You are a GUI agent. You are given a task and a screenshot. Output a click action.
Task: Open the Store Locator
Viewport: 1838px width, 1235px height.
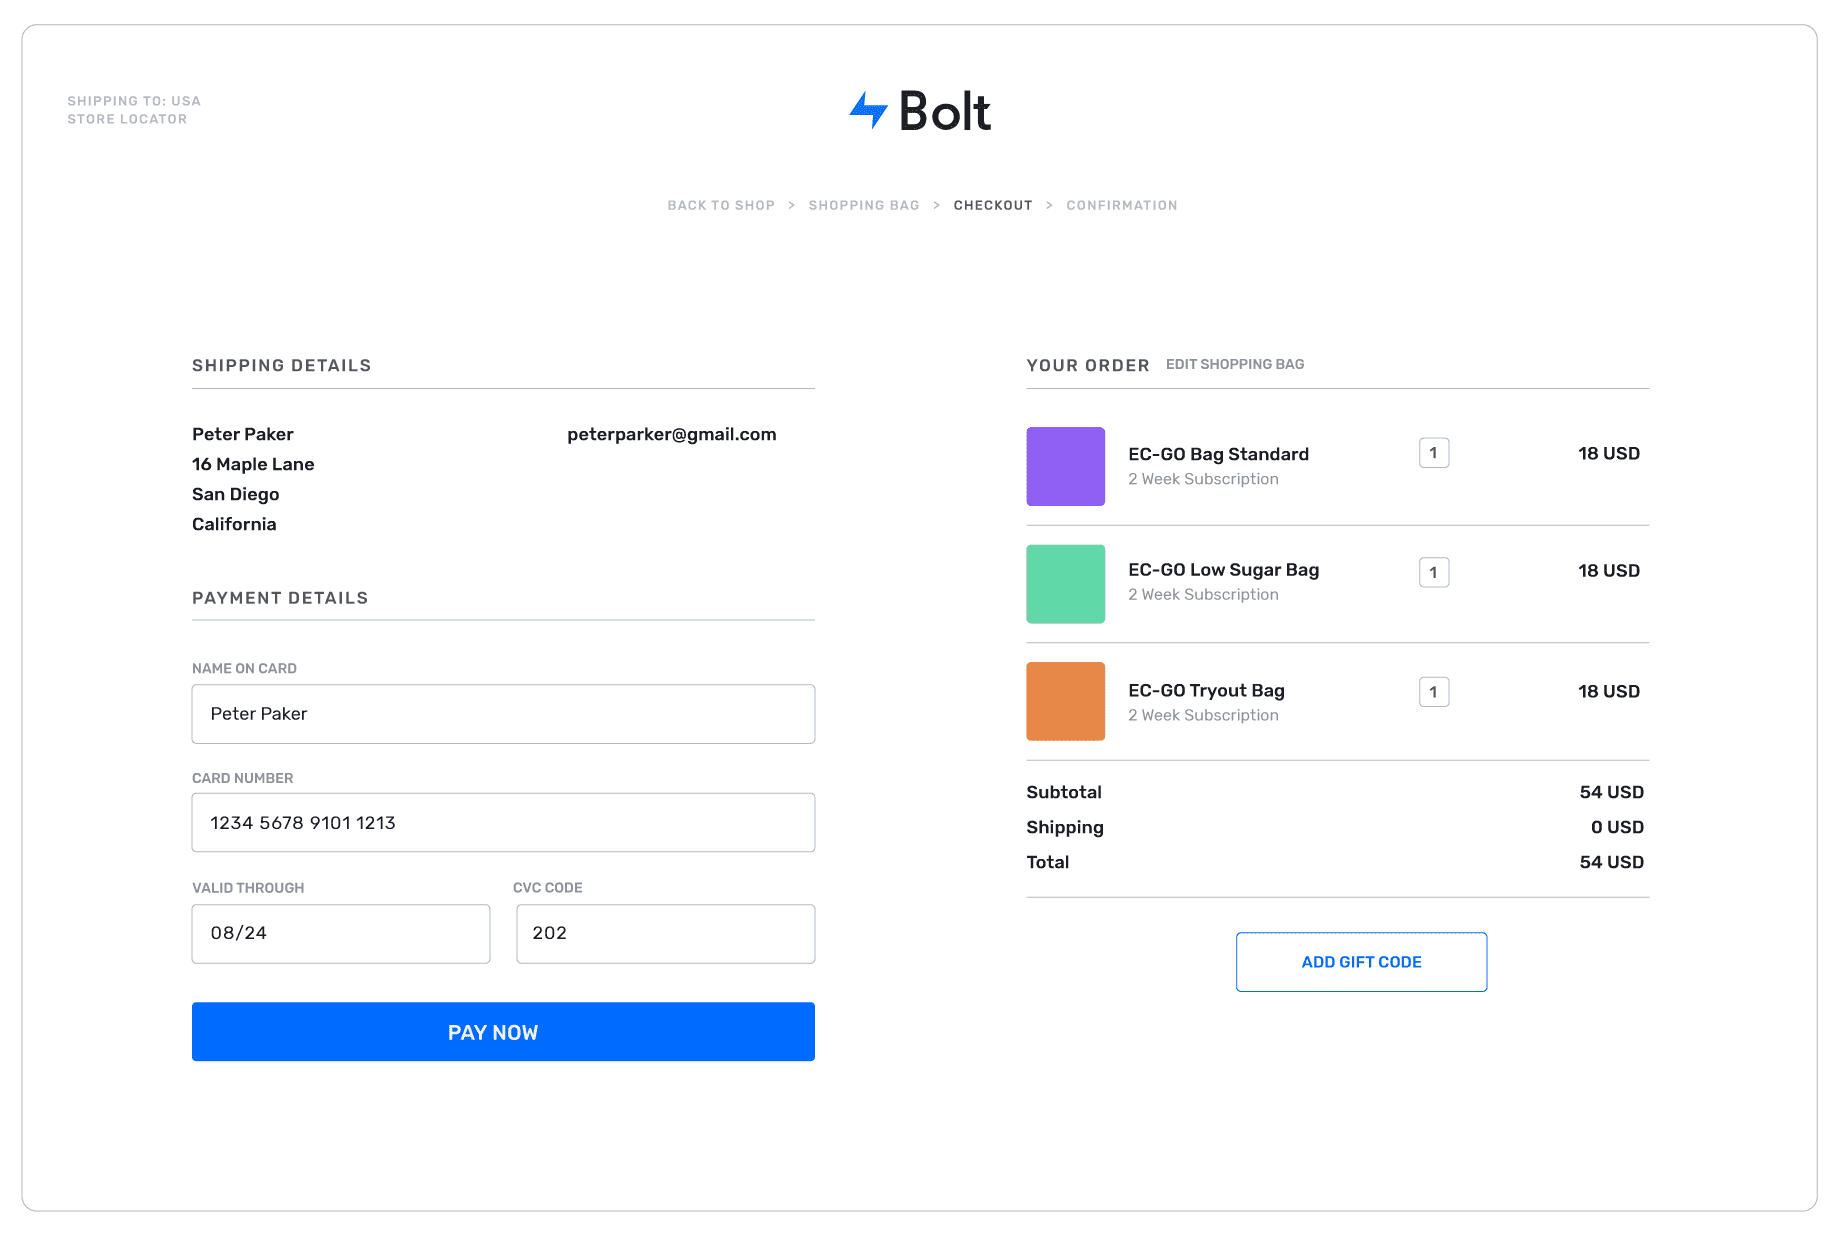(127, 118)
